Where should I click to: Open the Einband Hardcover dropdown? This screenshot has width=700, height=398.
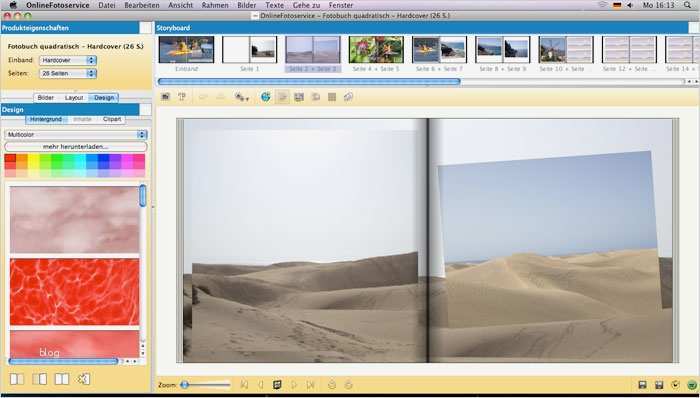pyautogui.click(x=67, y=60)
